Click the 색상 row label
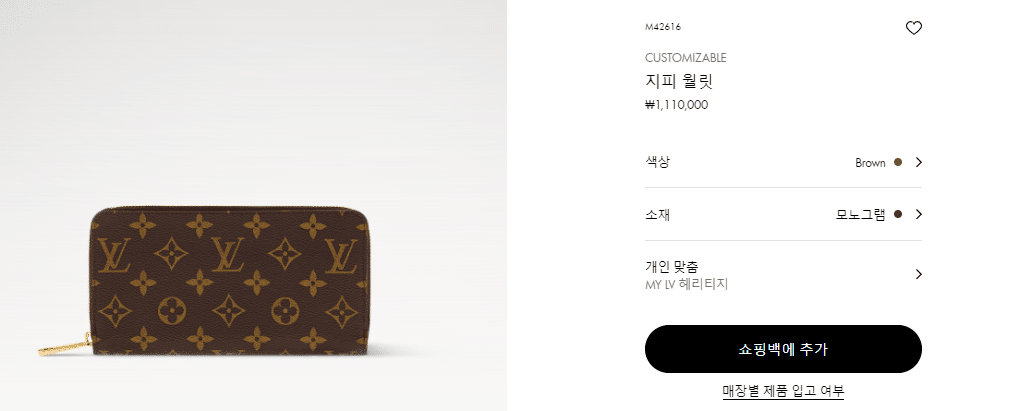 pyautogui.click(x=658, y=162)
